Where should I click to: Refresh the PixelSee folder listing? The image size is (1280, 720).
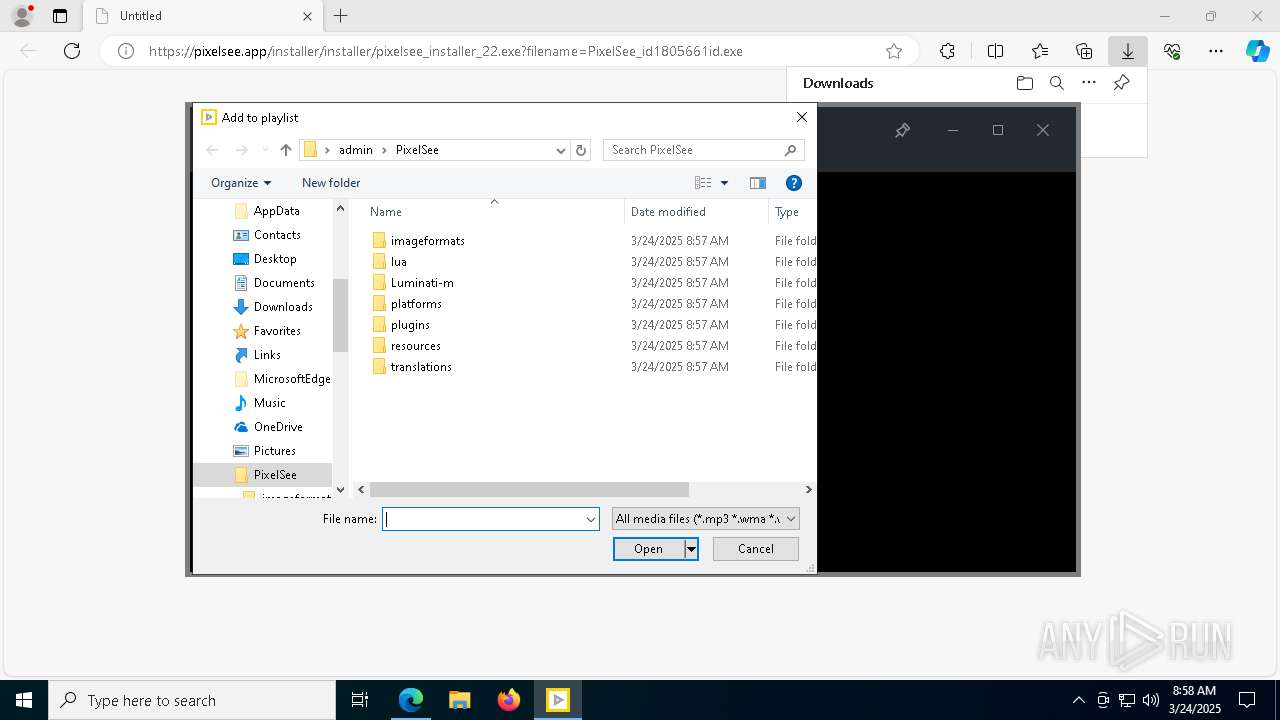(x=581, y=150)
